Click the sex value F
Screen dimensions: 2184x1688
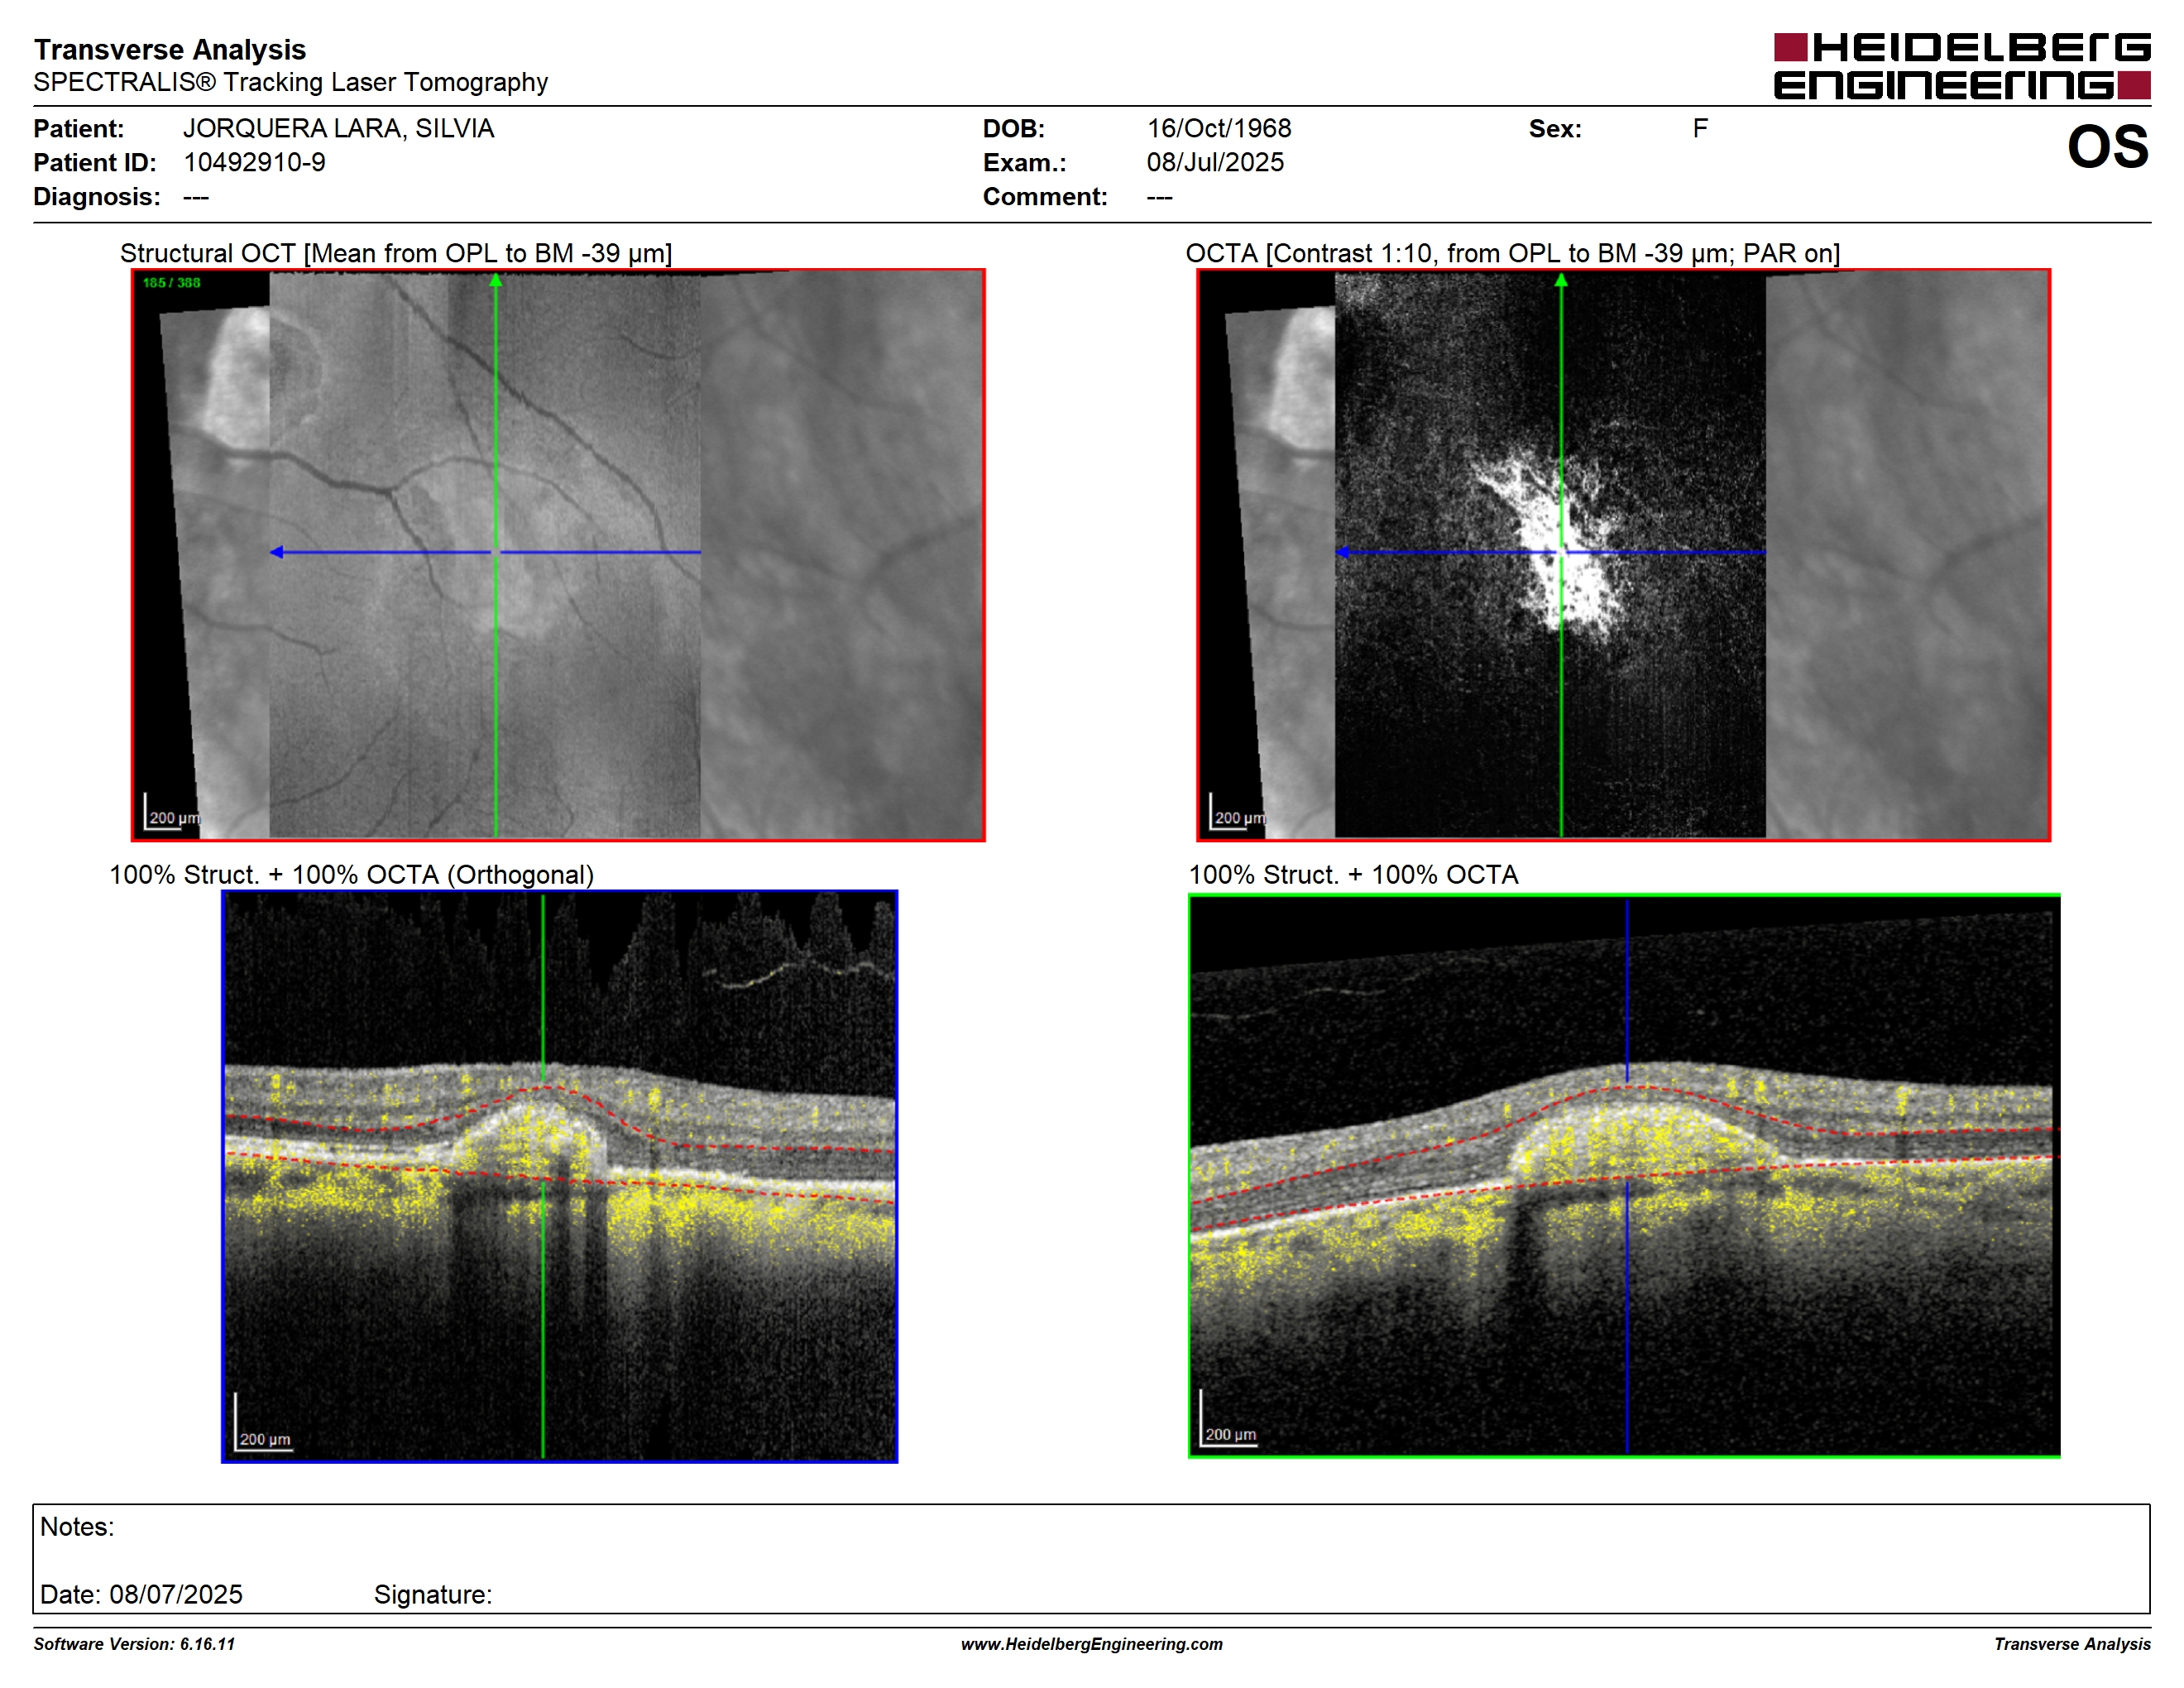click(x=1700, y=129)
